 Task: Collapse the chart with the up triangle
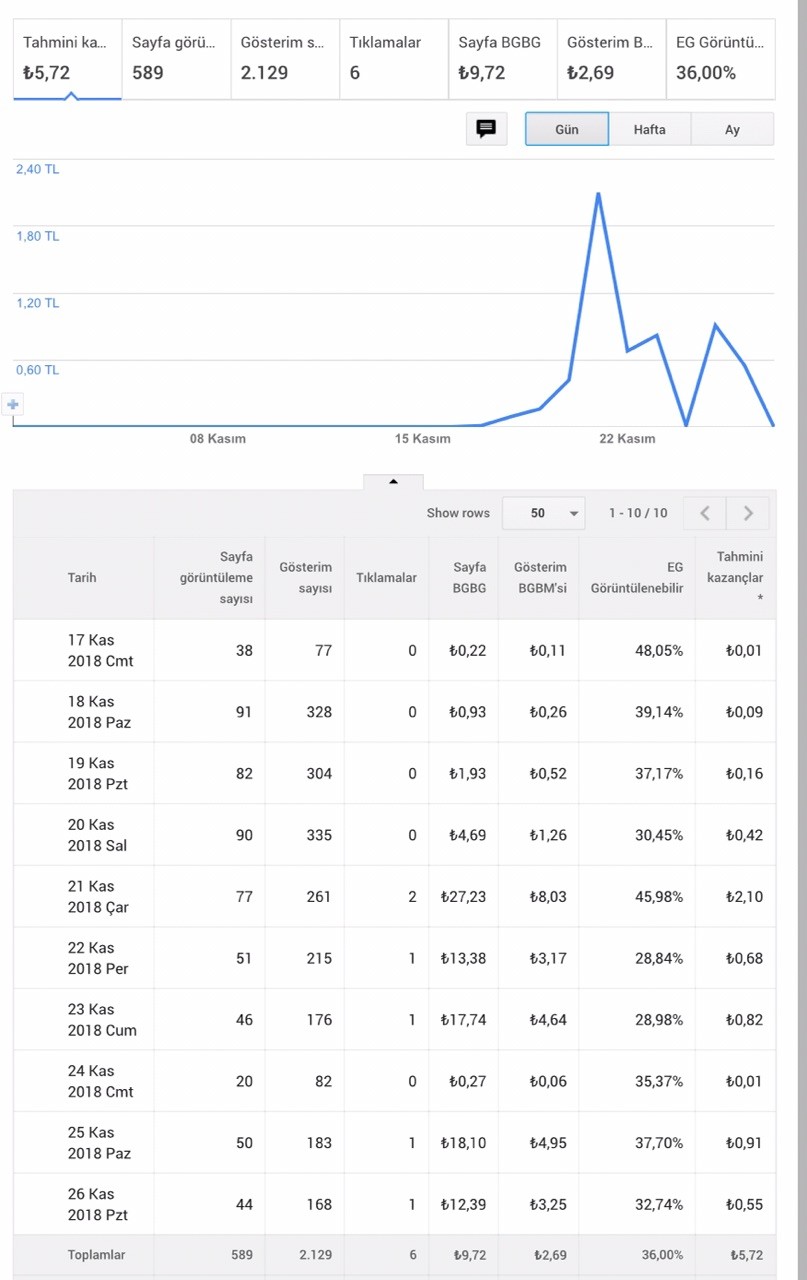(x=393, y=481)
